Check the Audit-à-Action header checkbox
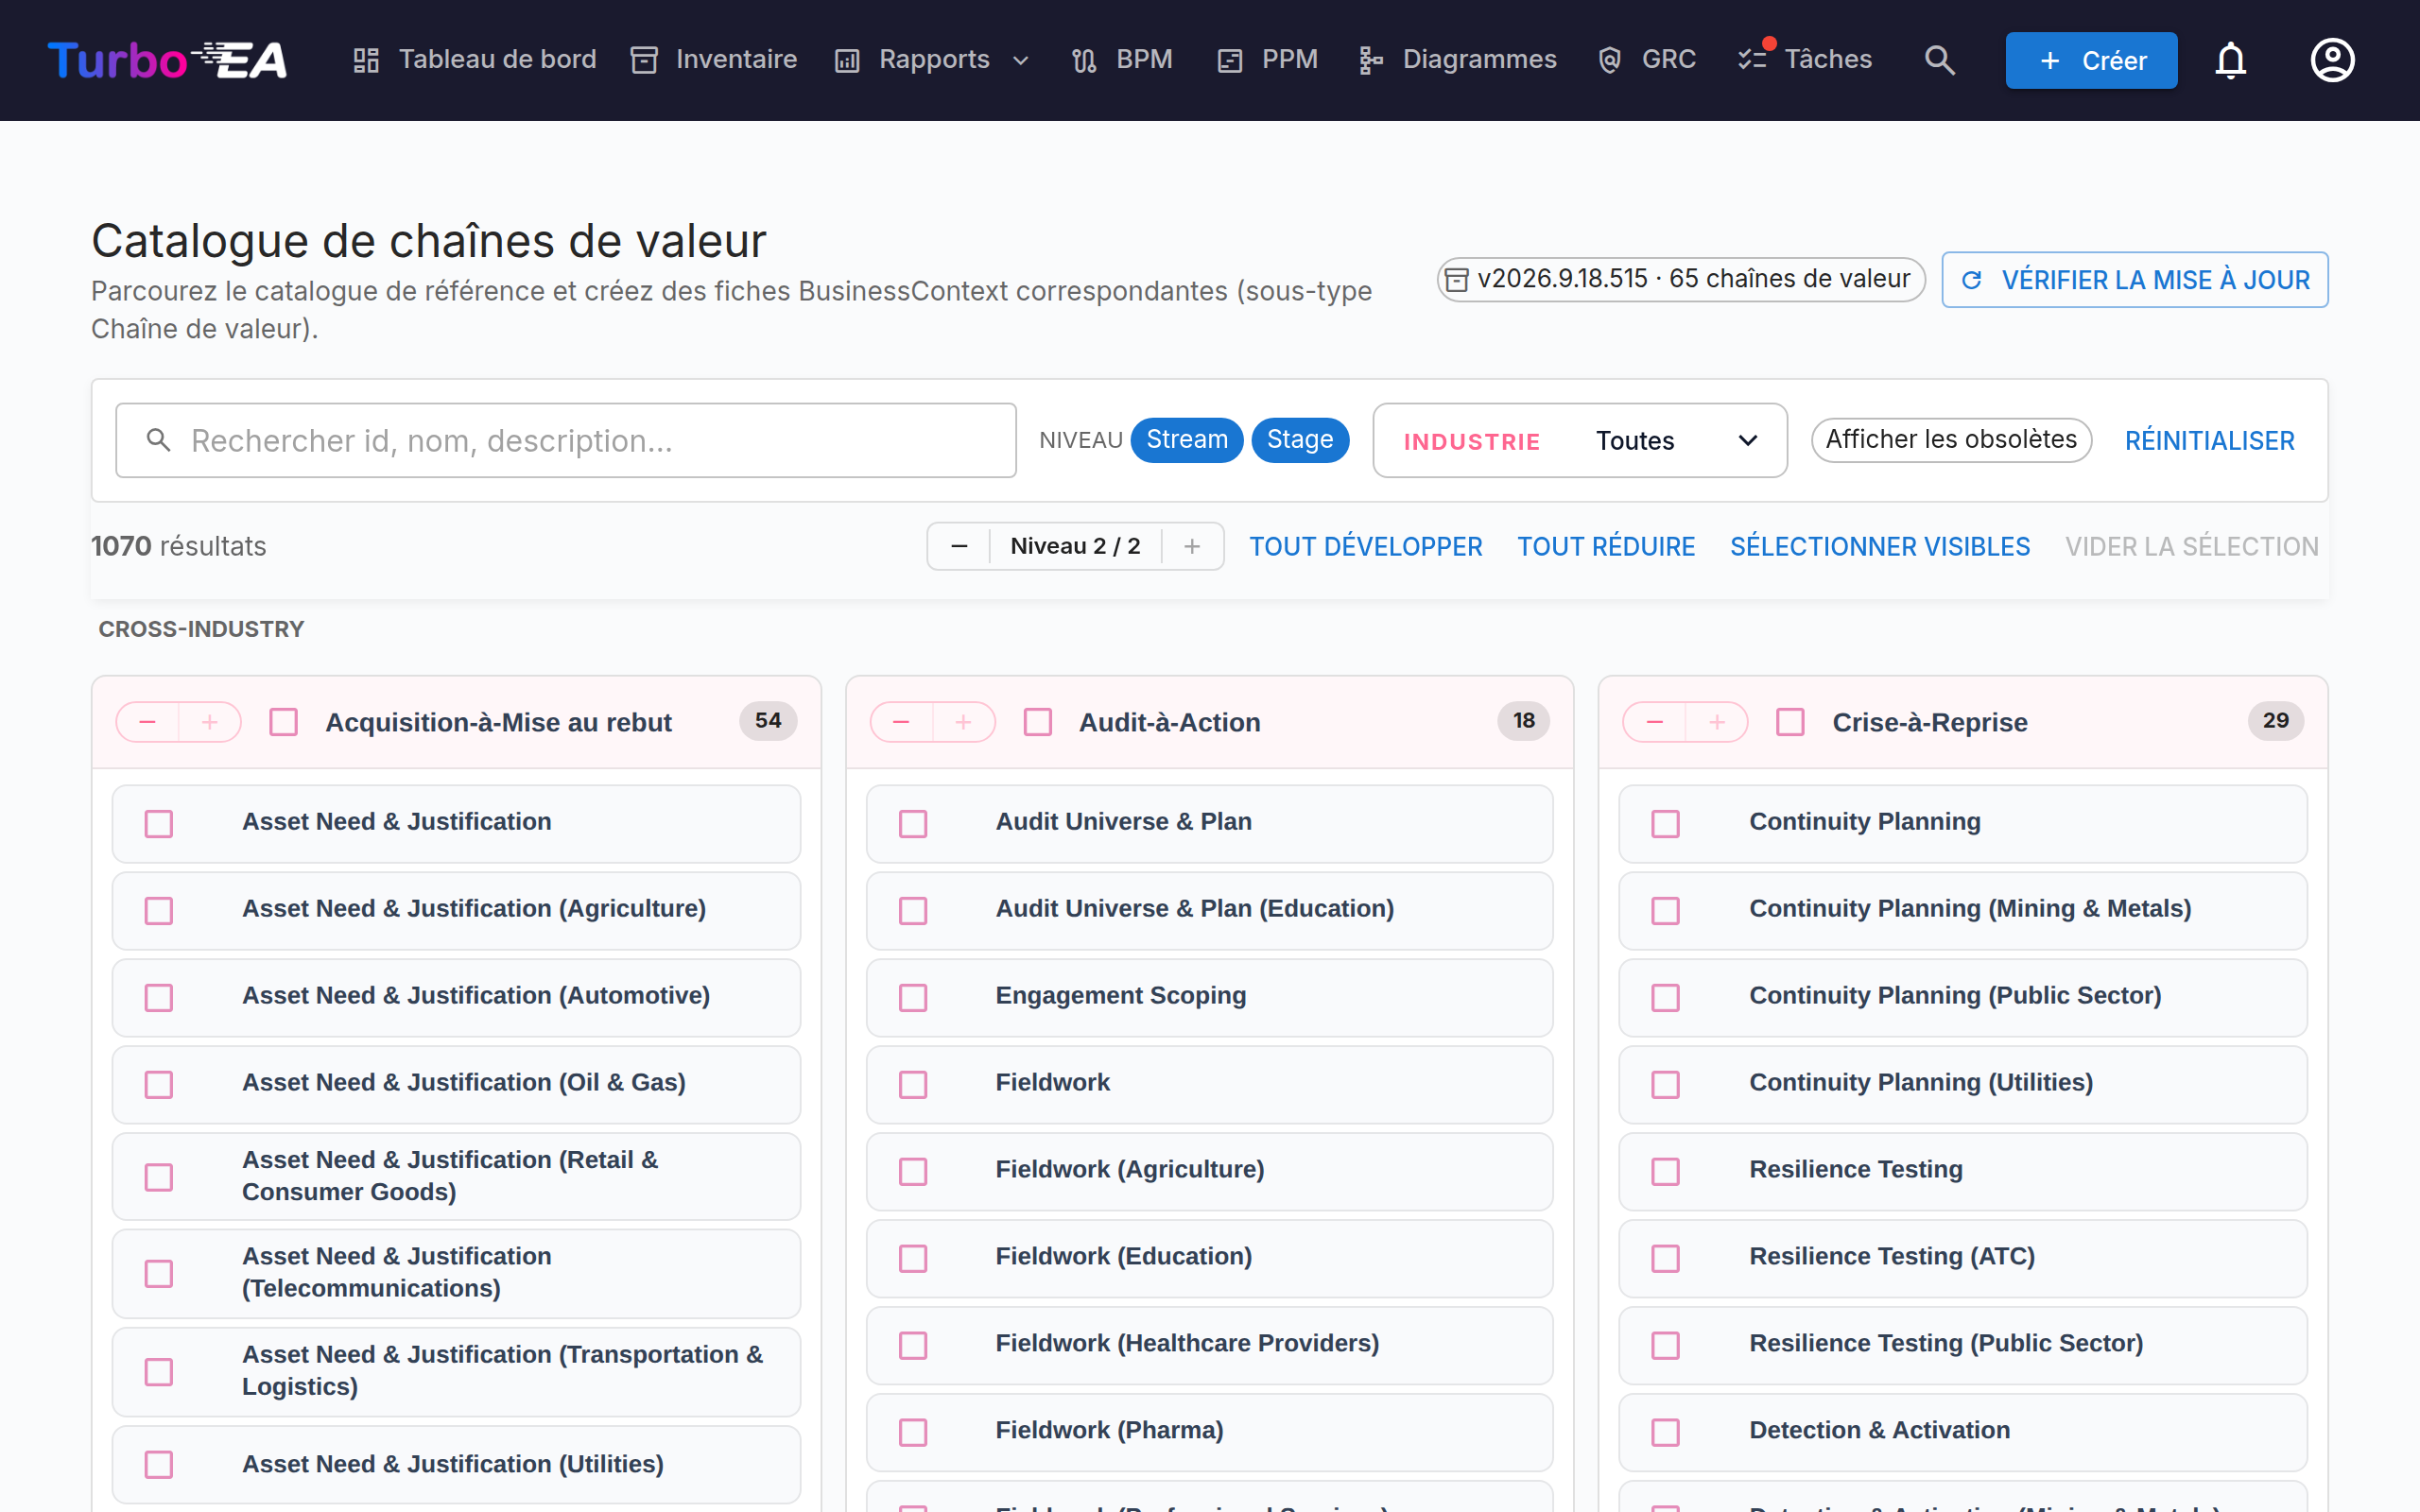Screen dimensions: 2420x1512 [x=1038, y=722]
